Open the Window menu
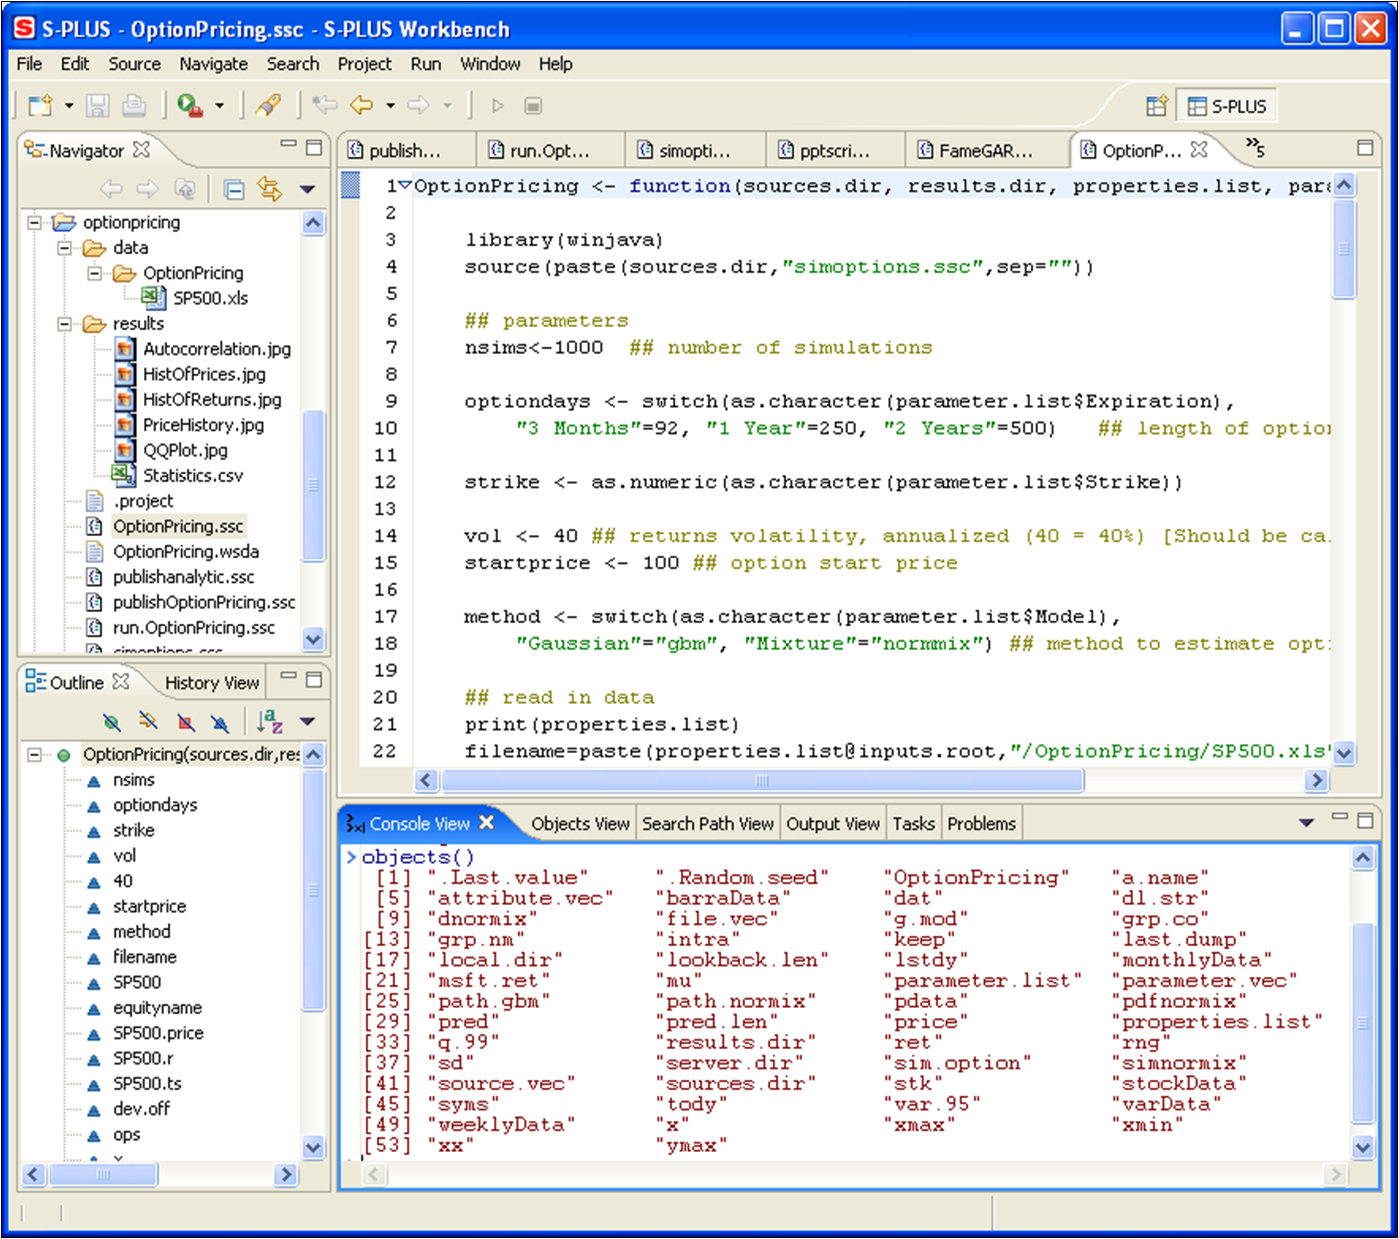The width and height of the screenshot is (1399, 1239). [490, 64]
